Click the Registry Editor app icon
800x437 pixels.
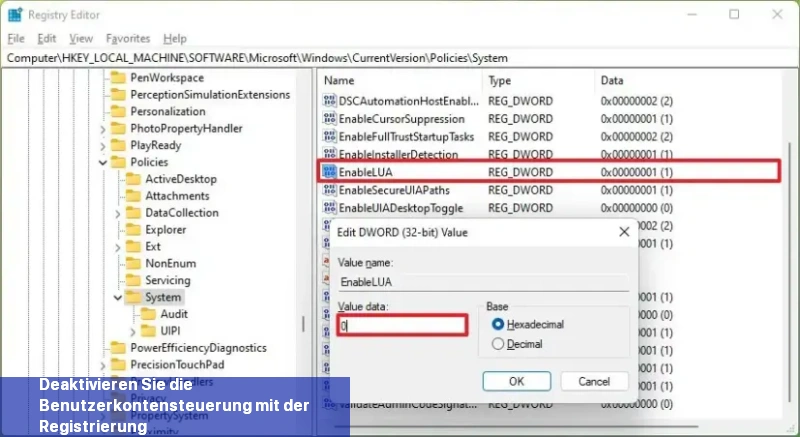tap(15, 15)
